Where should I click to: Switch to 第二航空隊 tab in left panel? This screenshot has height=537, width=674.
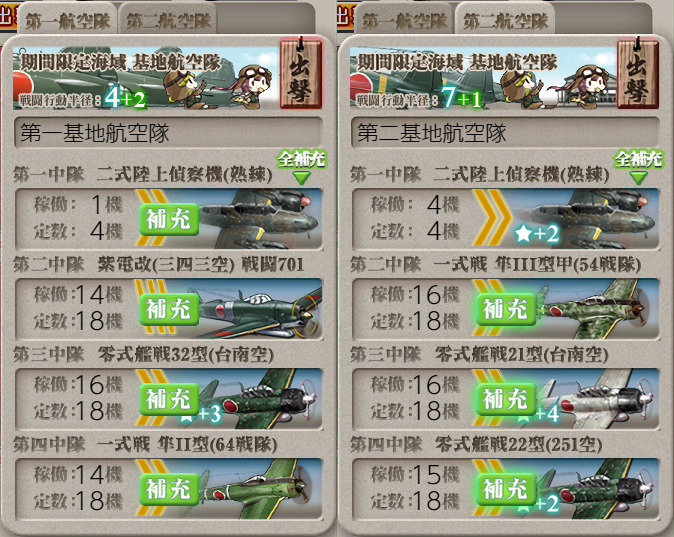click(168, 21)
